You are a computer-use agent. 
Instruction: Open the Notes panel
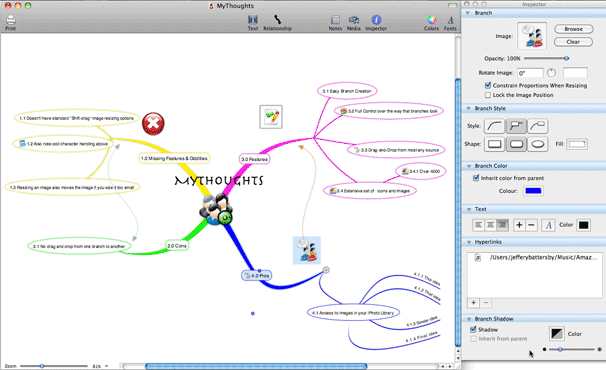(335, 23)
